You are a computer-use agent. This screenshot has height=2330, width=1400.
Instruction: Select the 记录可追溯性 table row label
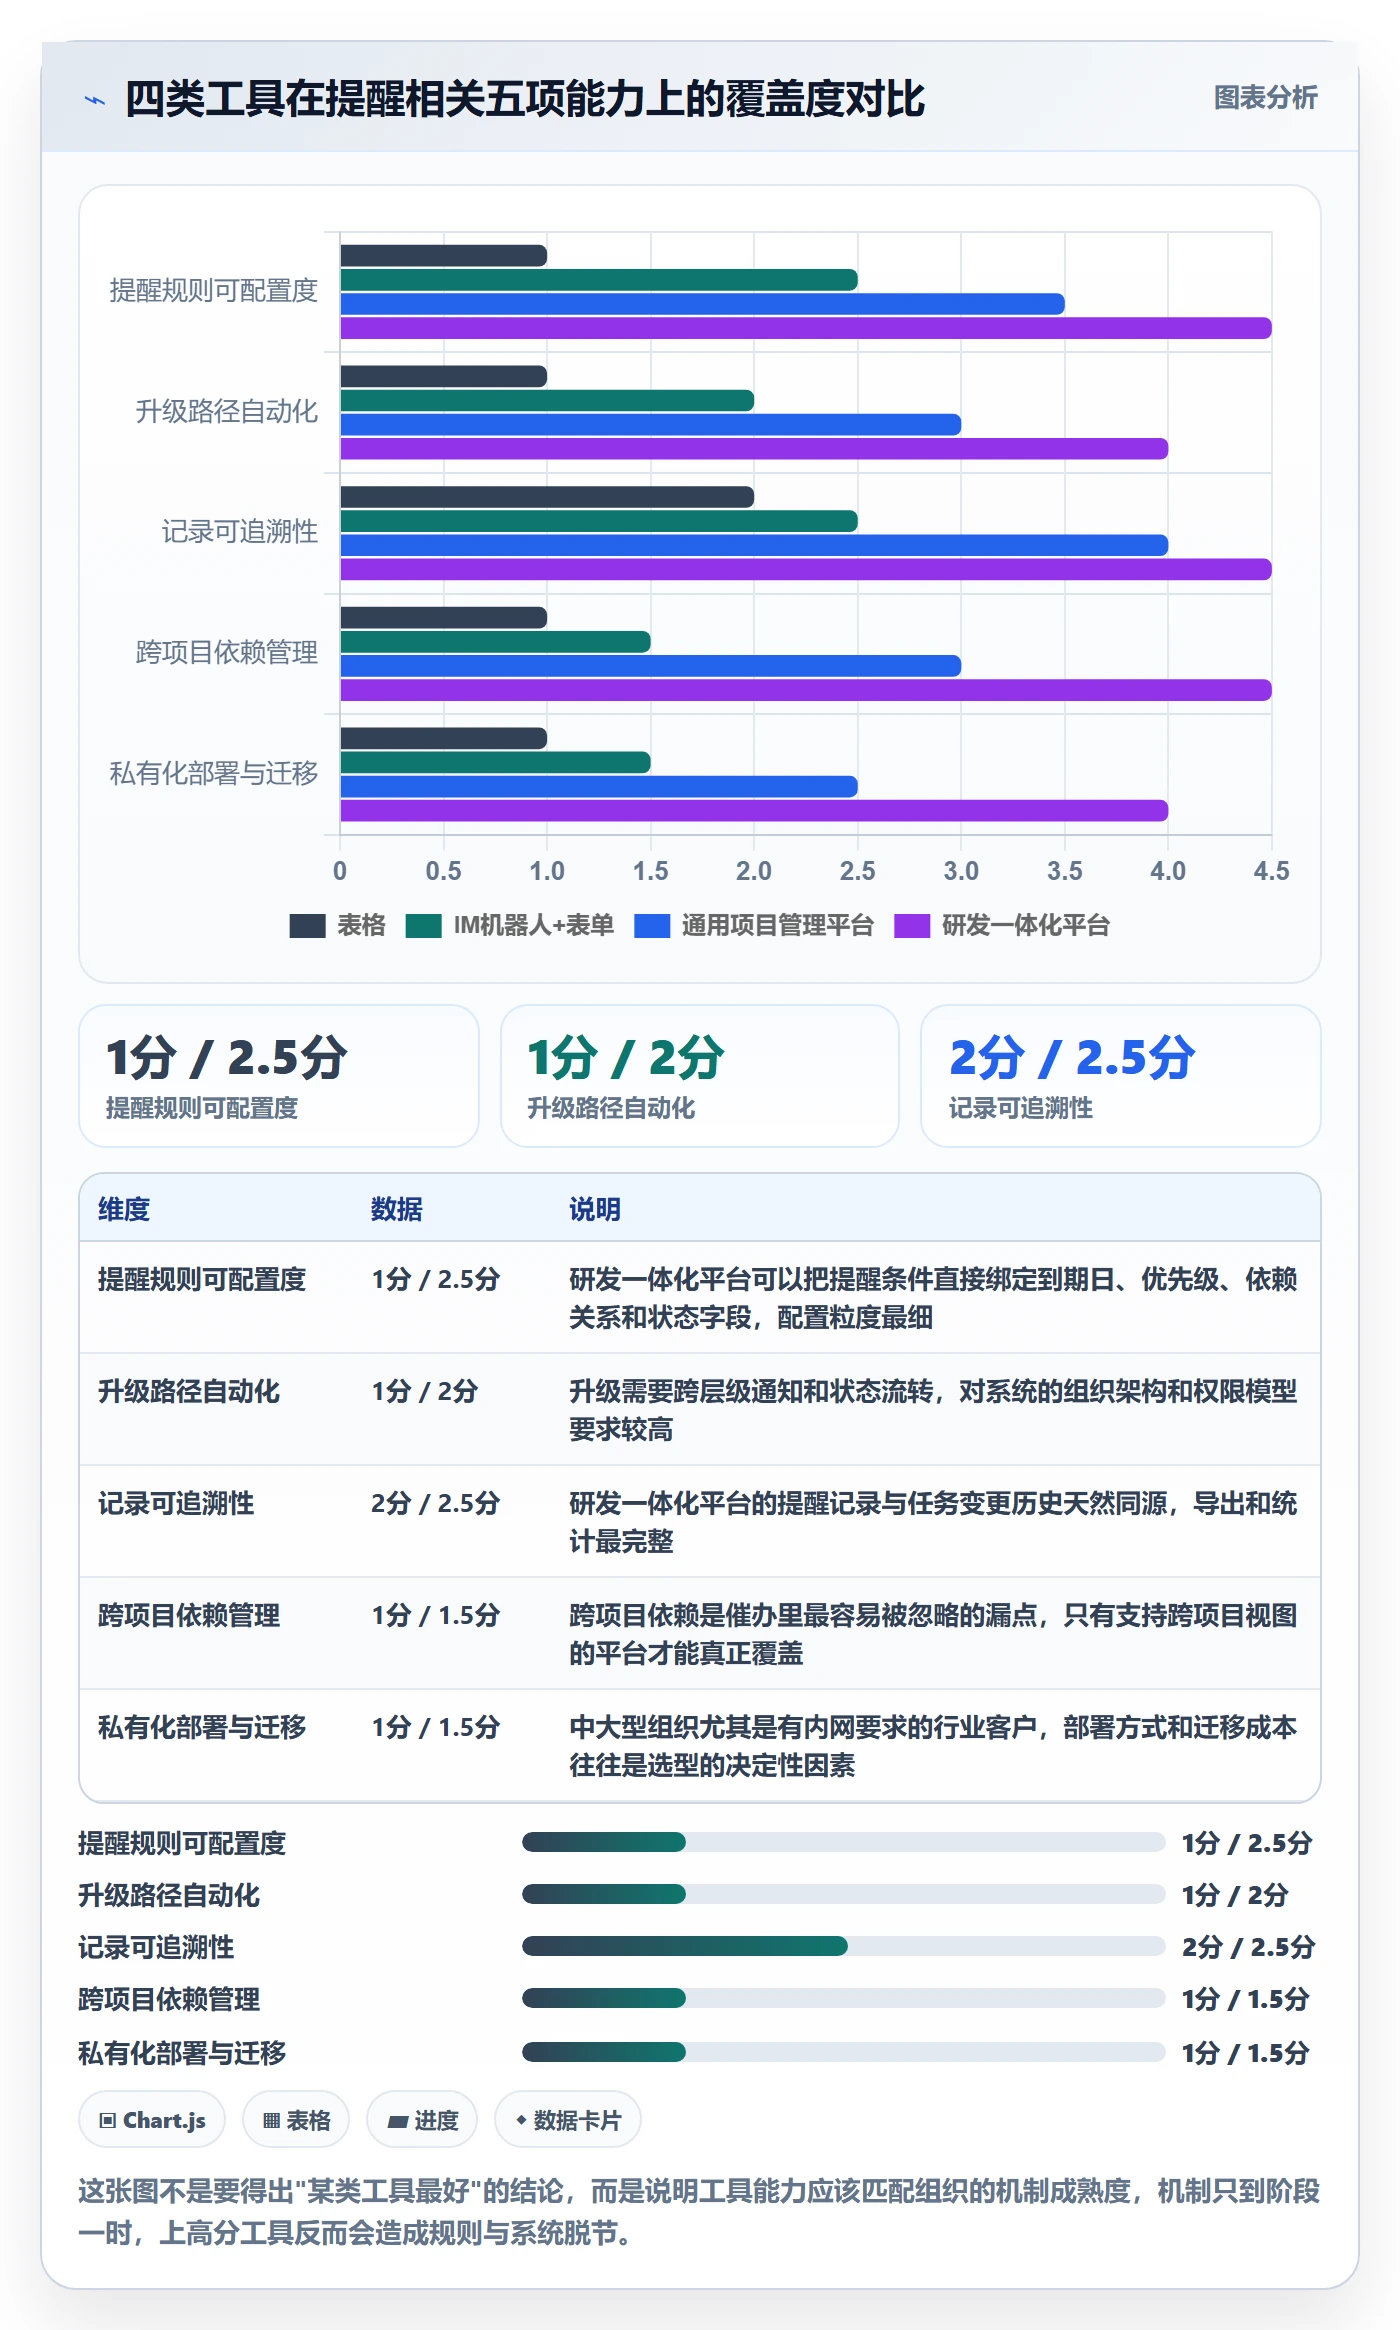click(176, 1503)
